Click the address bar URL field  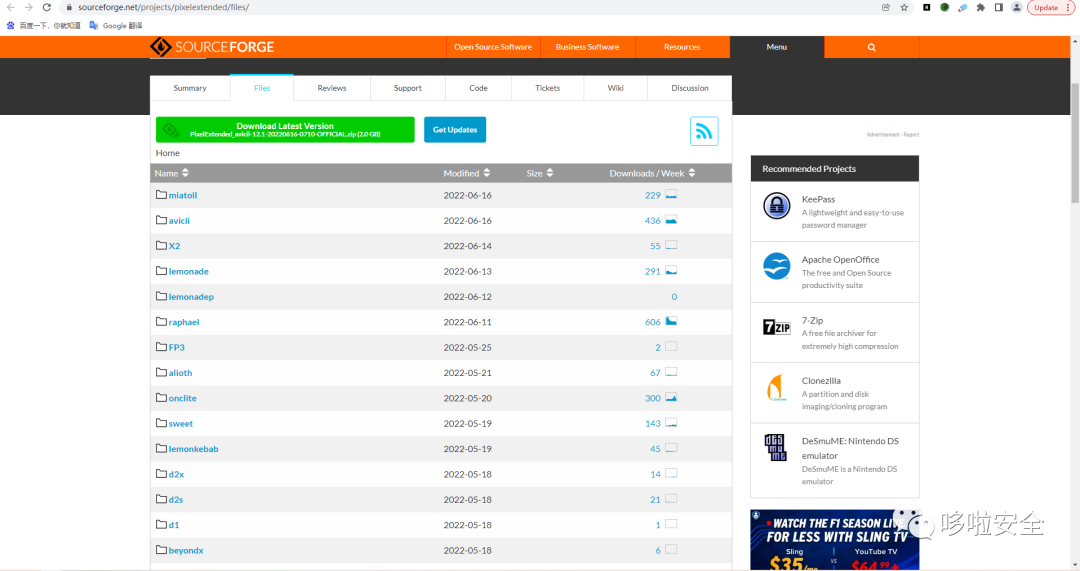click(468, 8)
